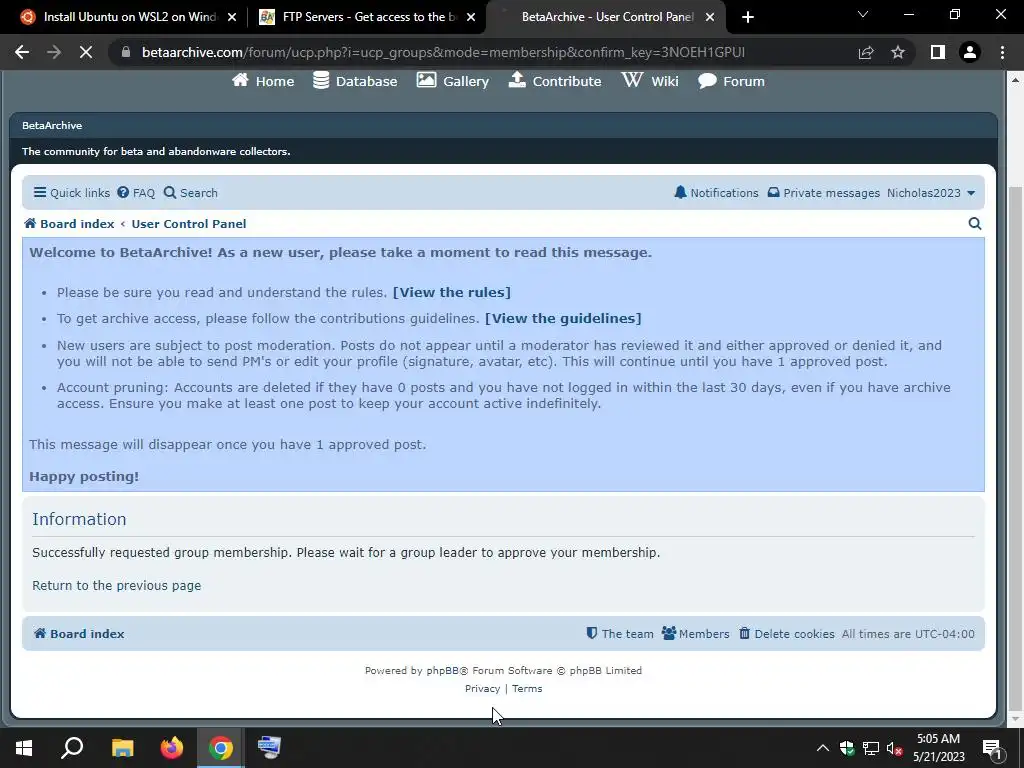The image size is (1024, 768).
Task: Open Action Center notifications
Action: pyautogui.click(x=991, y=748)
